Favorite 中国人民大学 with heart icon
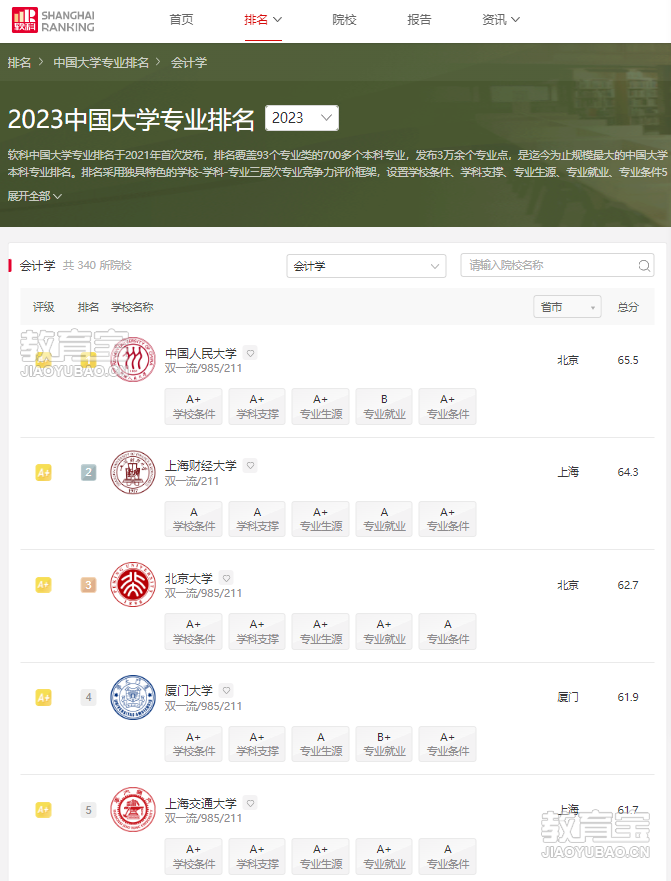This screenshot has height=881, width=671. click(251, 353)
